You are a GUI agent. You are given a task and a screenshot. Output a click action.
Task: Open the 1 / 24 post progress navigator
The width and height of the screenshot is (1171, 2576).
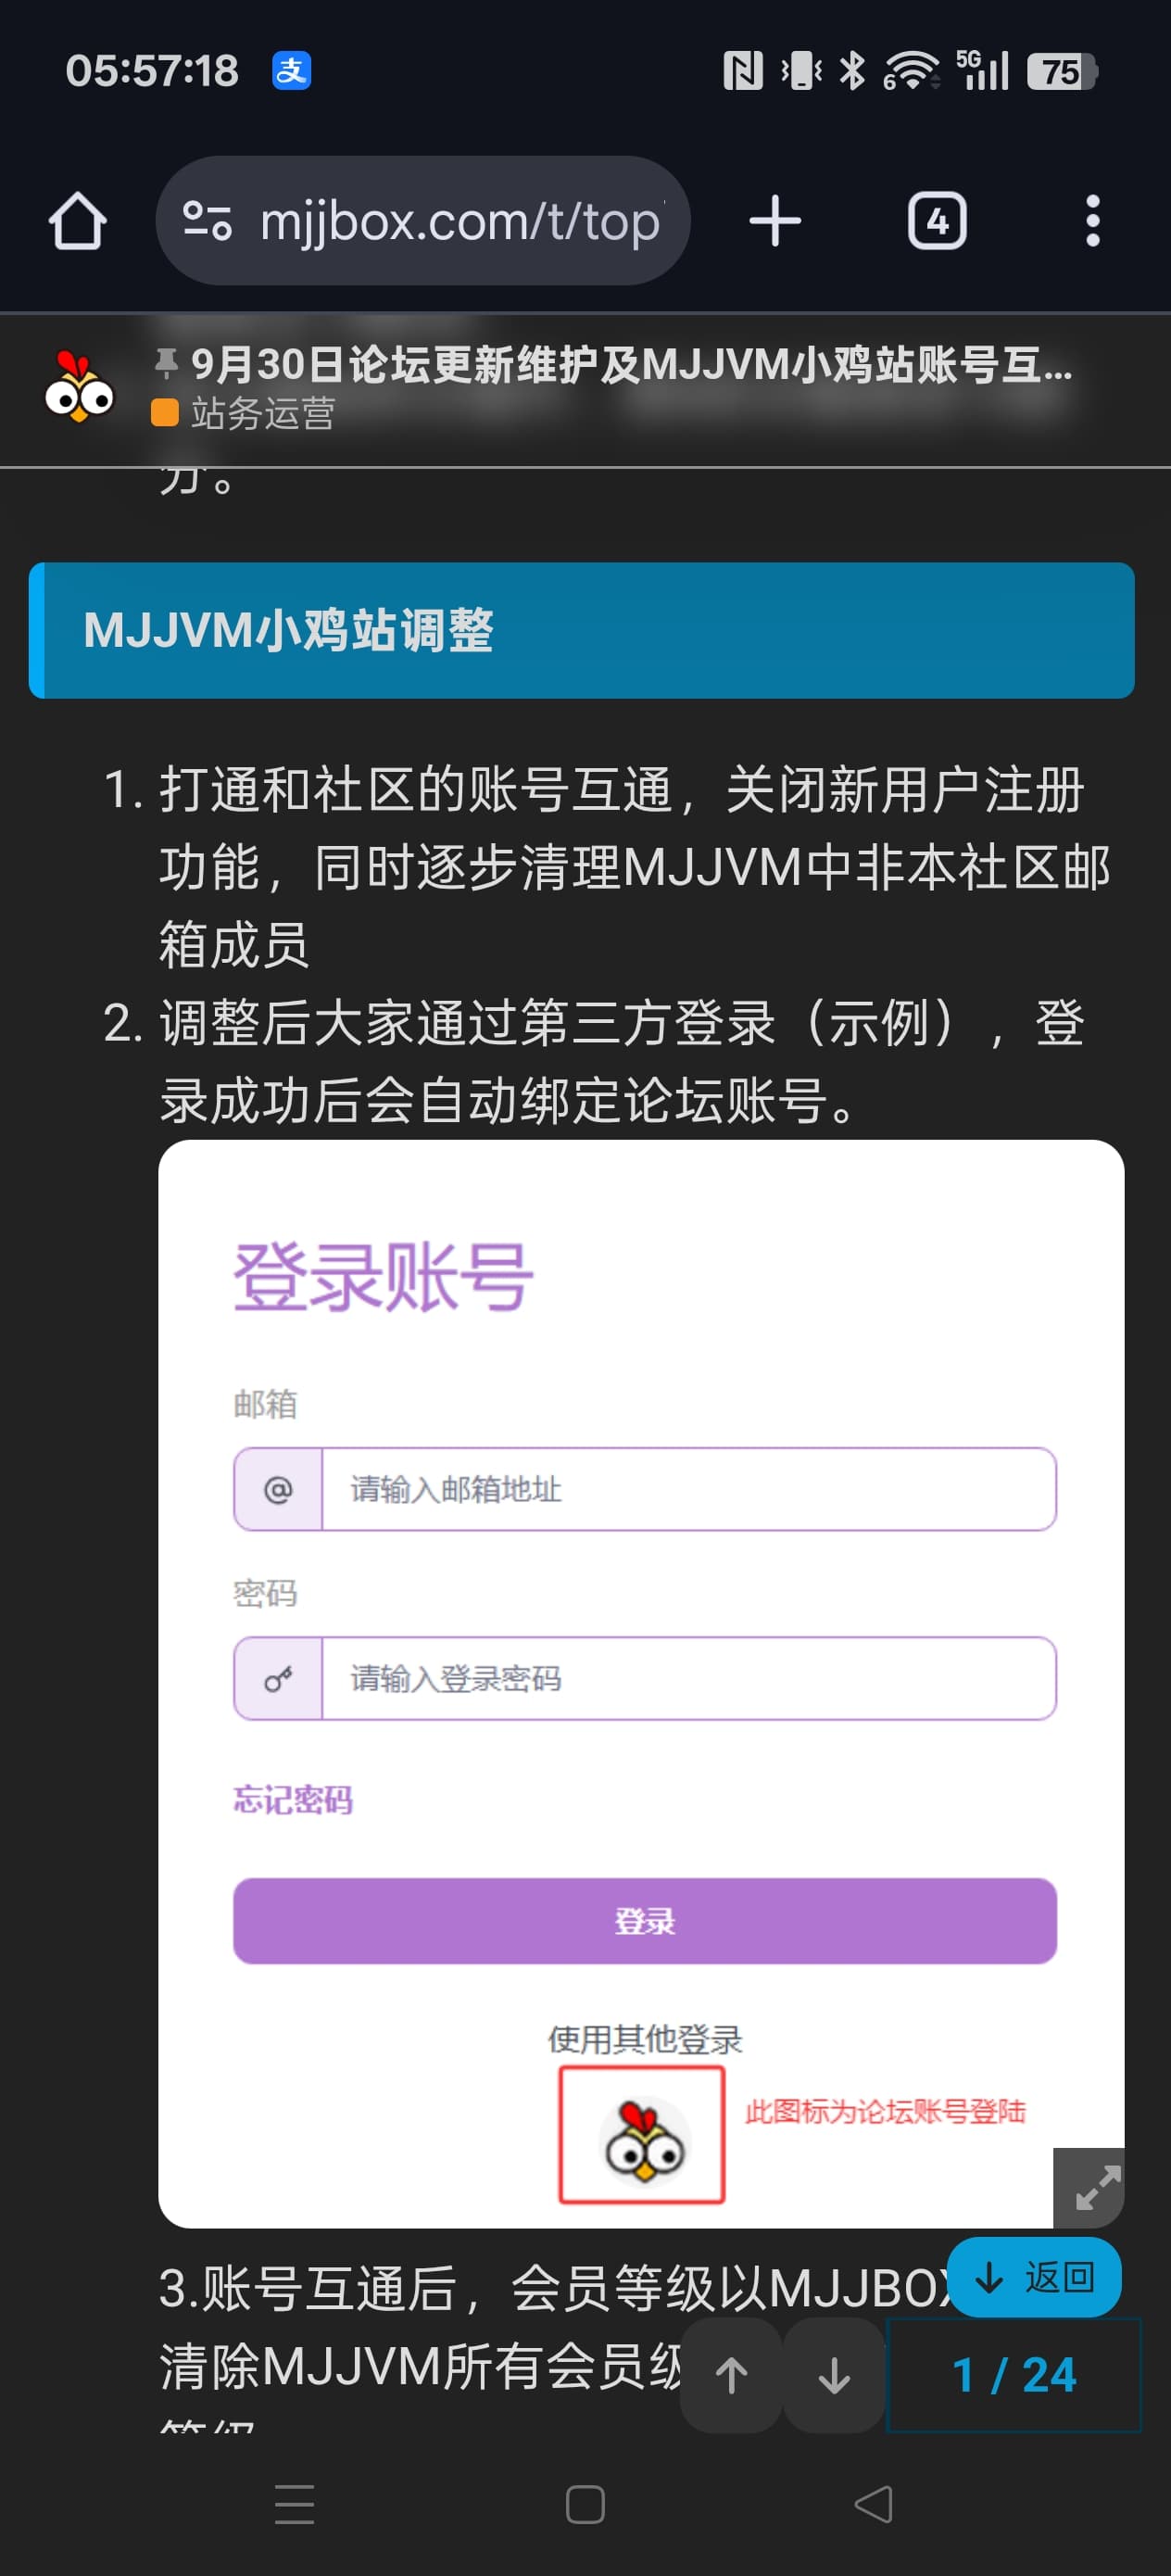click(1013, 2375)
